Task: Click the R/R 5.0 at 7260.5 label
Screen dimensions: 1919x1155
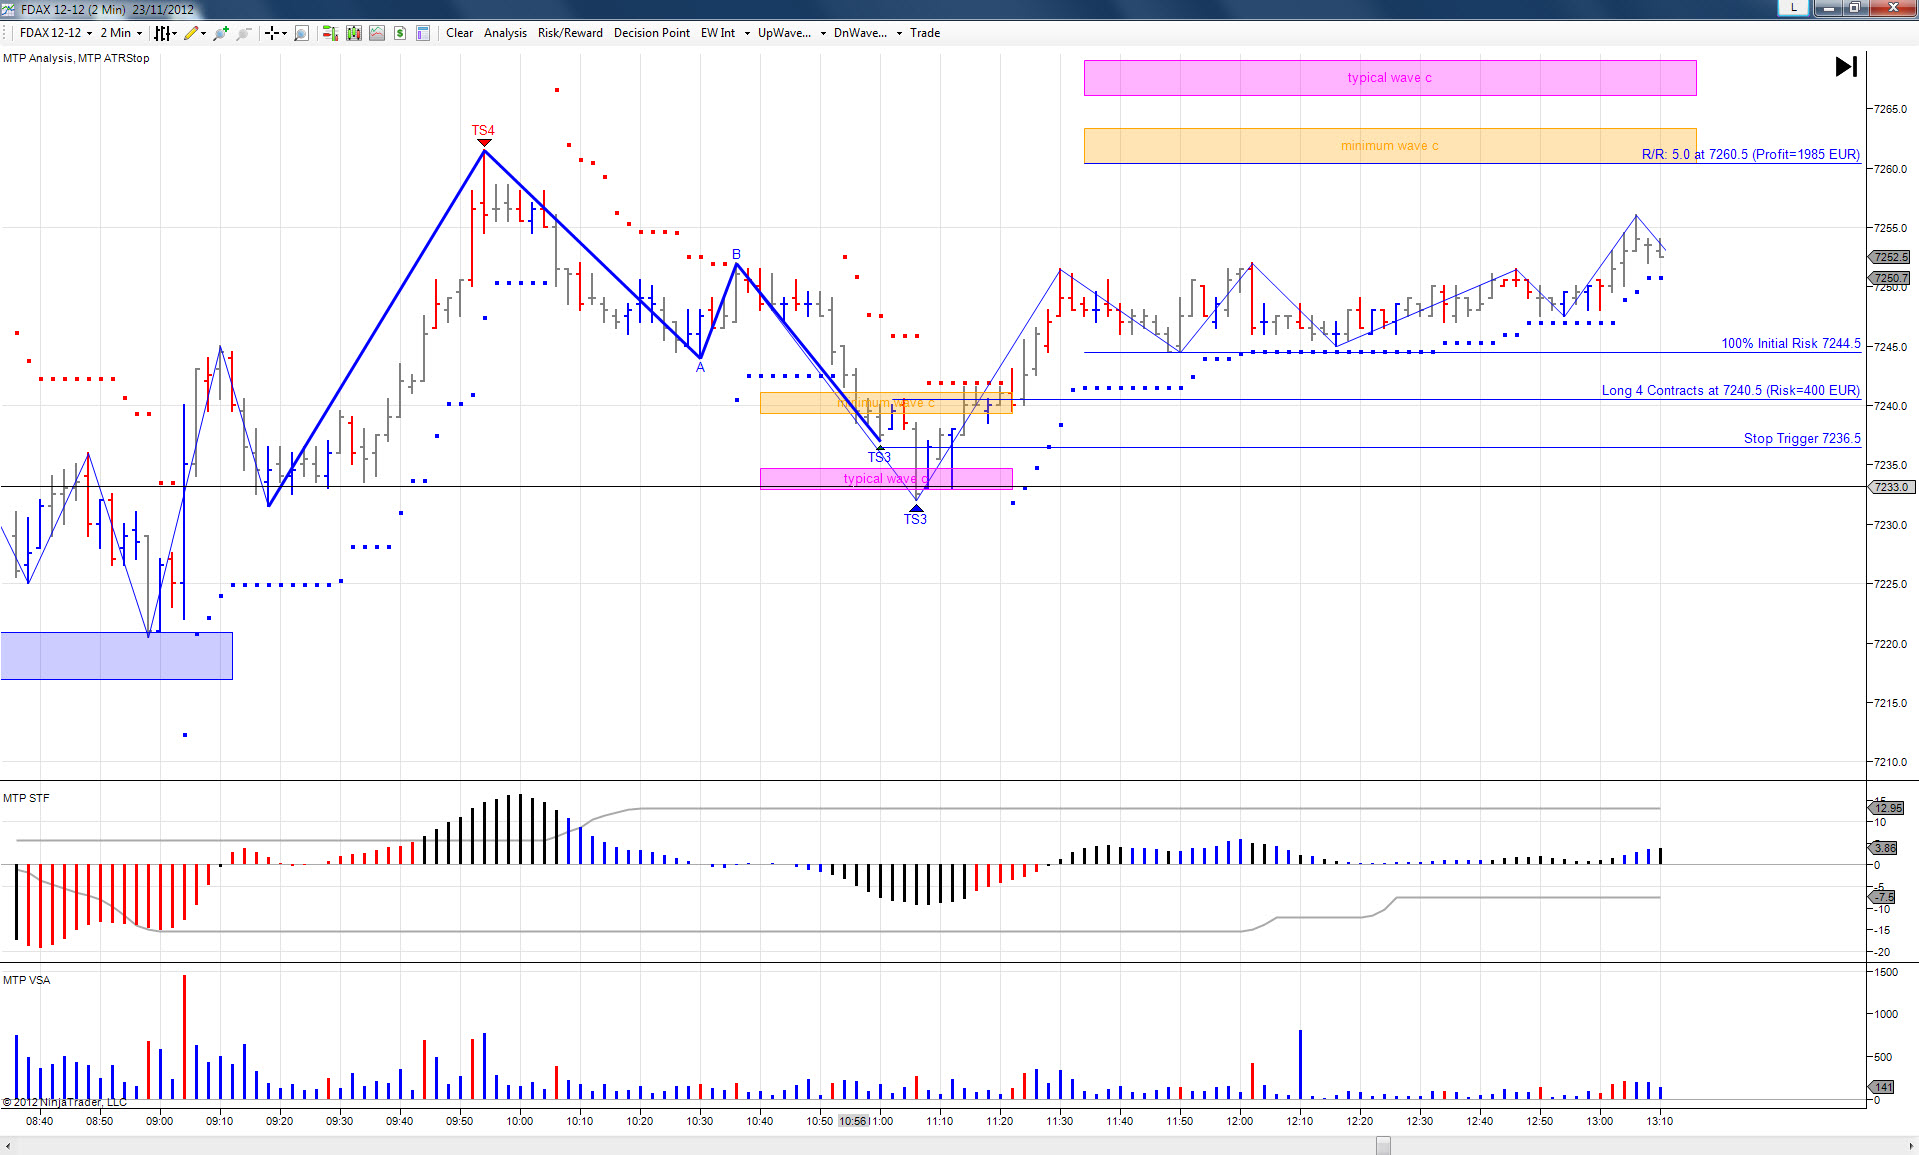Action: click(1751, 154)
